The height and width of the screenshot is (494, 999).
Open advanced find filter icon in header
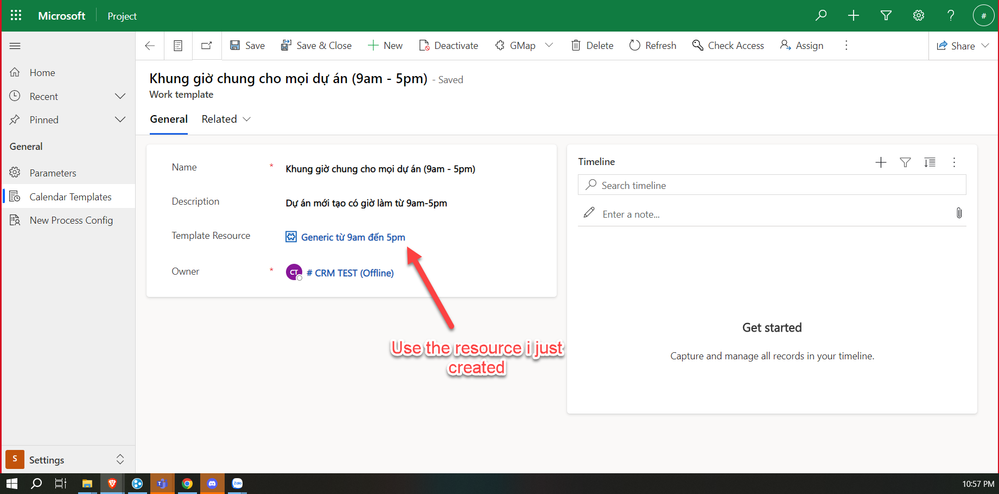886,16
